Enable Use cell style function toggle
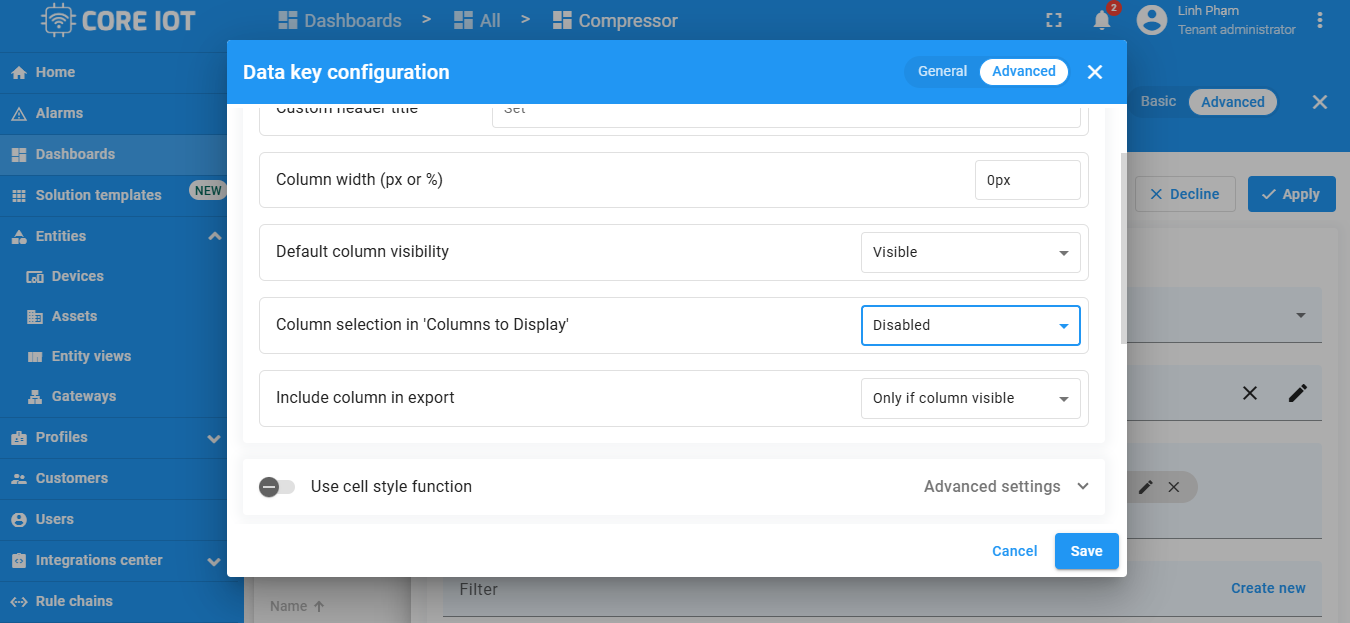Viewport: 1350px width, 623px height. click(277, 487)
